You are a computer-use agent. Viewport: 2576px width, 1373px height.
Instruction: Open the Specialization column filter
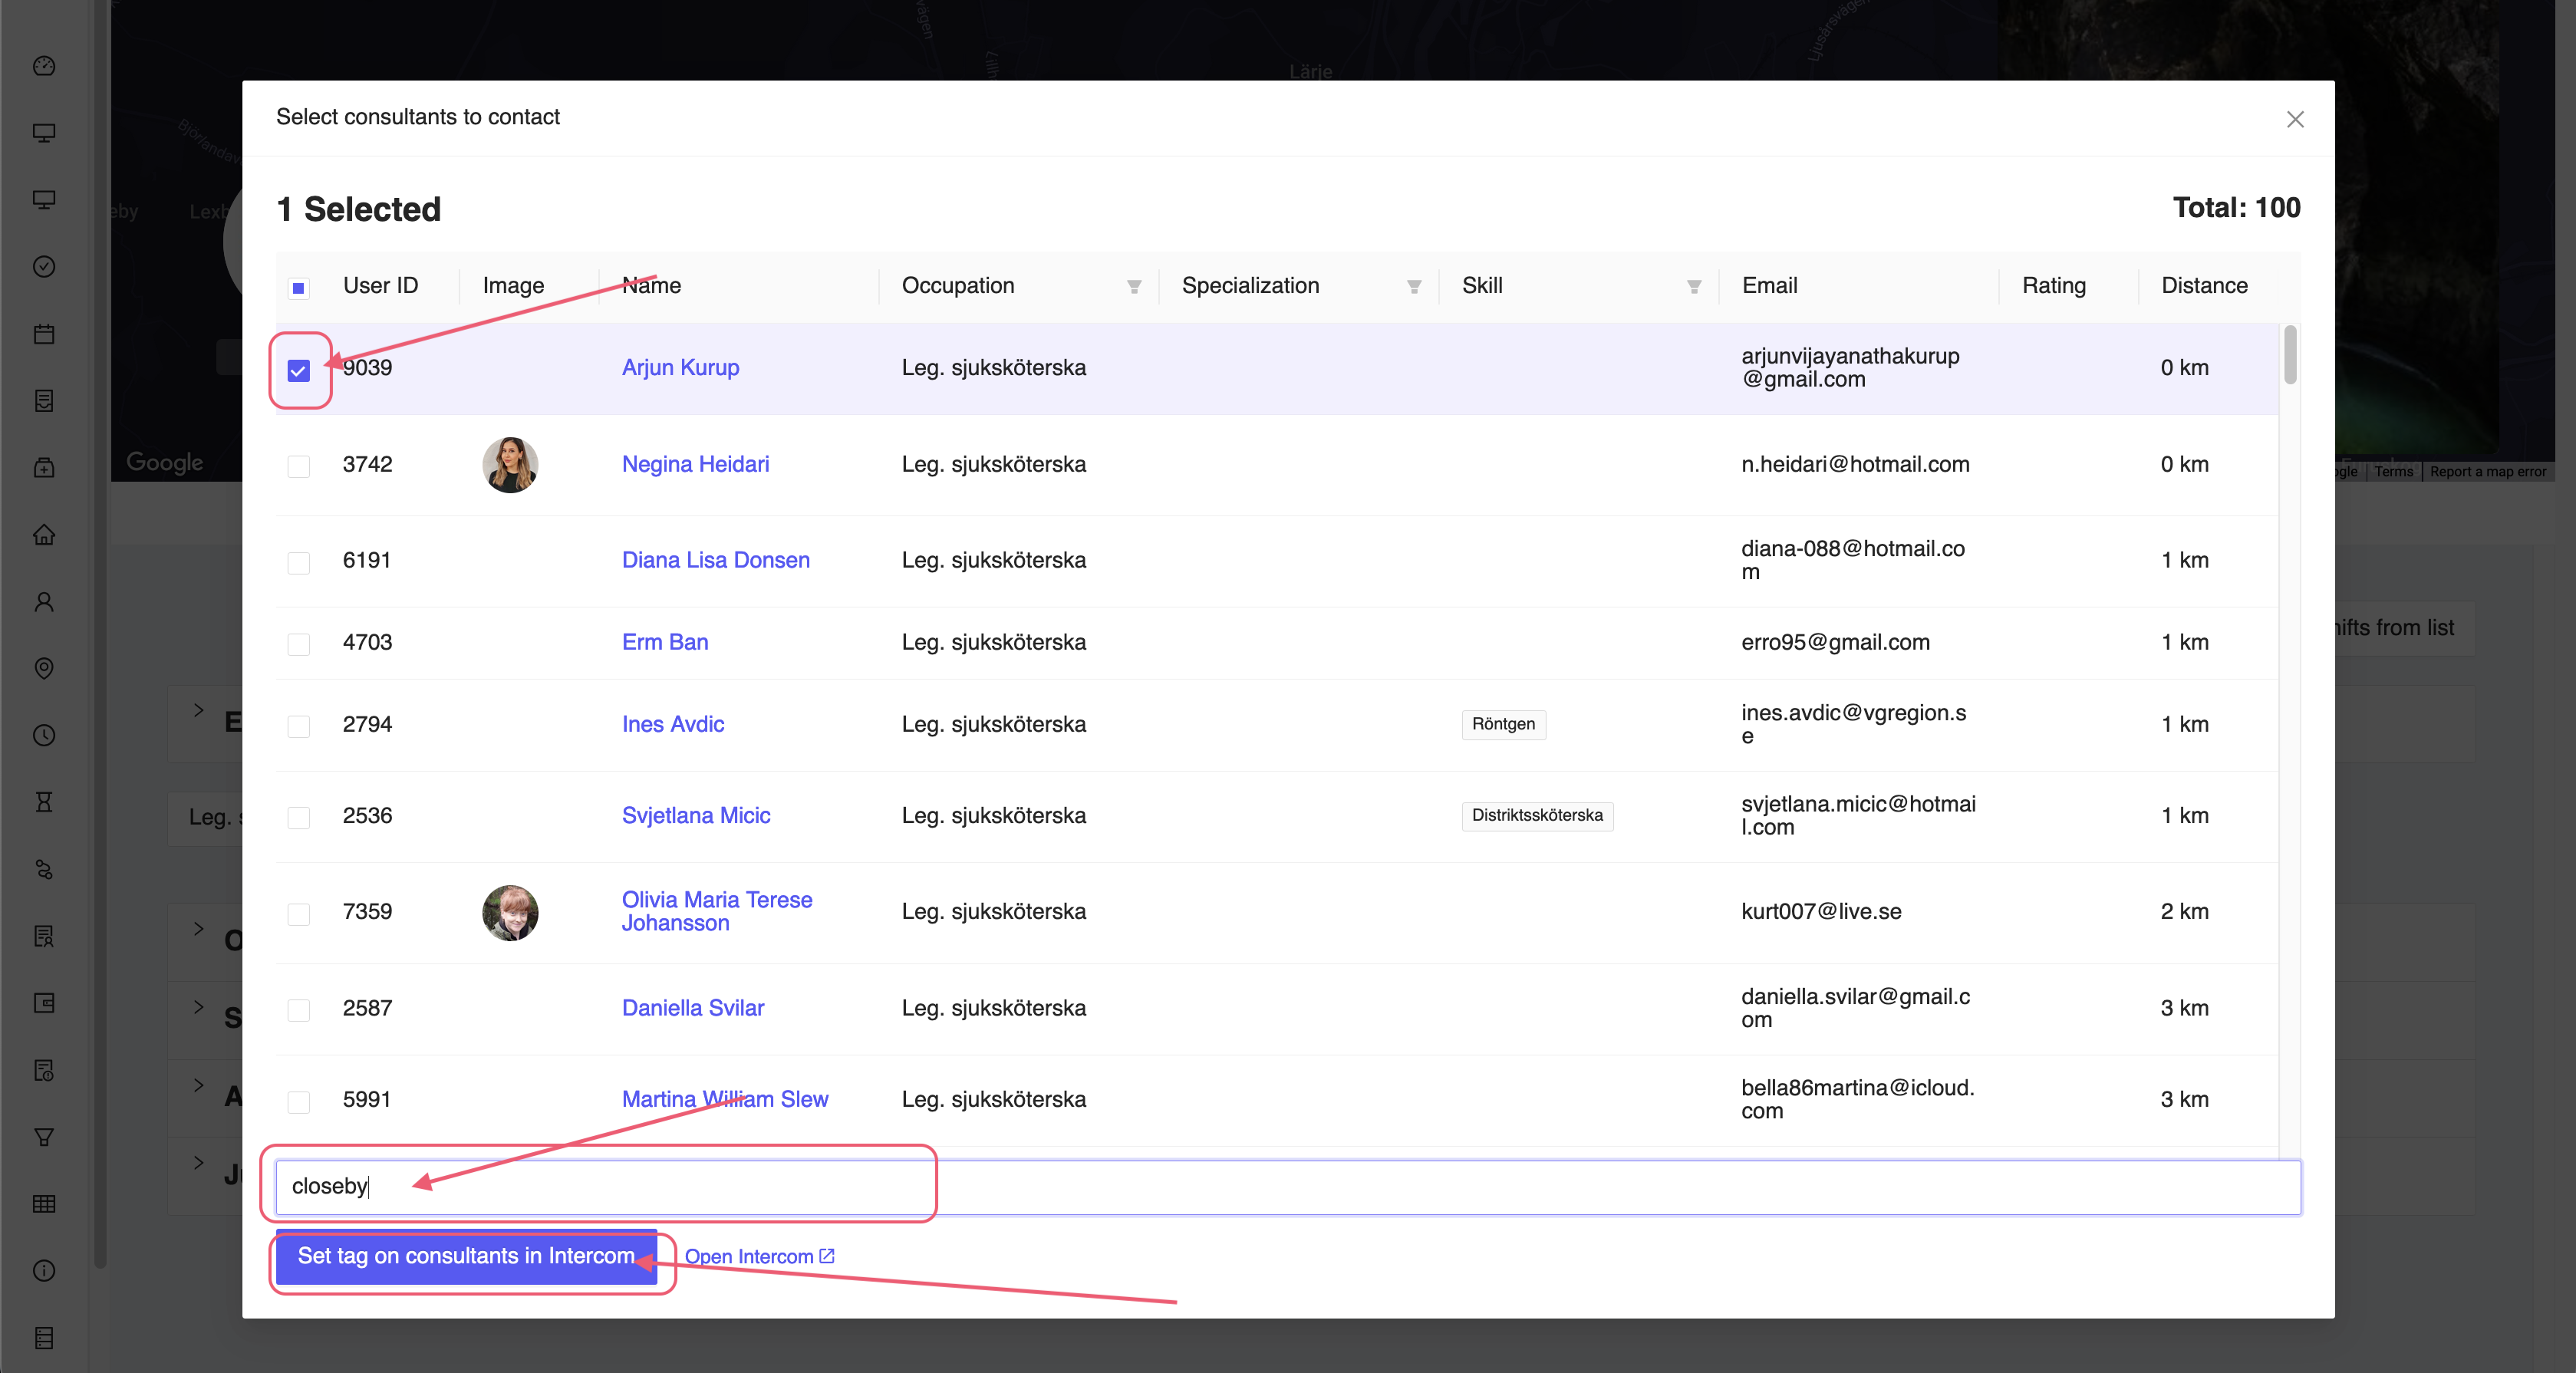(1414, 287)
